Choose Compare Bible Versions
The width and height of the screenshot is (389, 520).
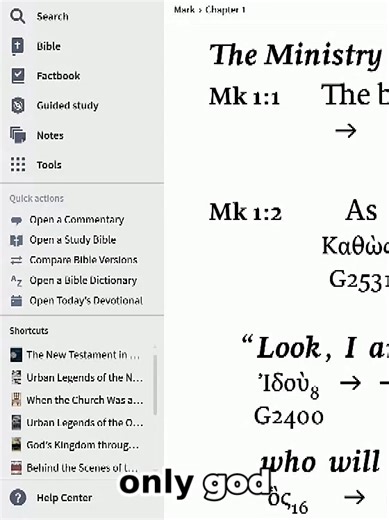(83, 260)
